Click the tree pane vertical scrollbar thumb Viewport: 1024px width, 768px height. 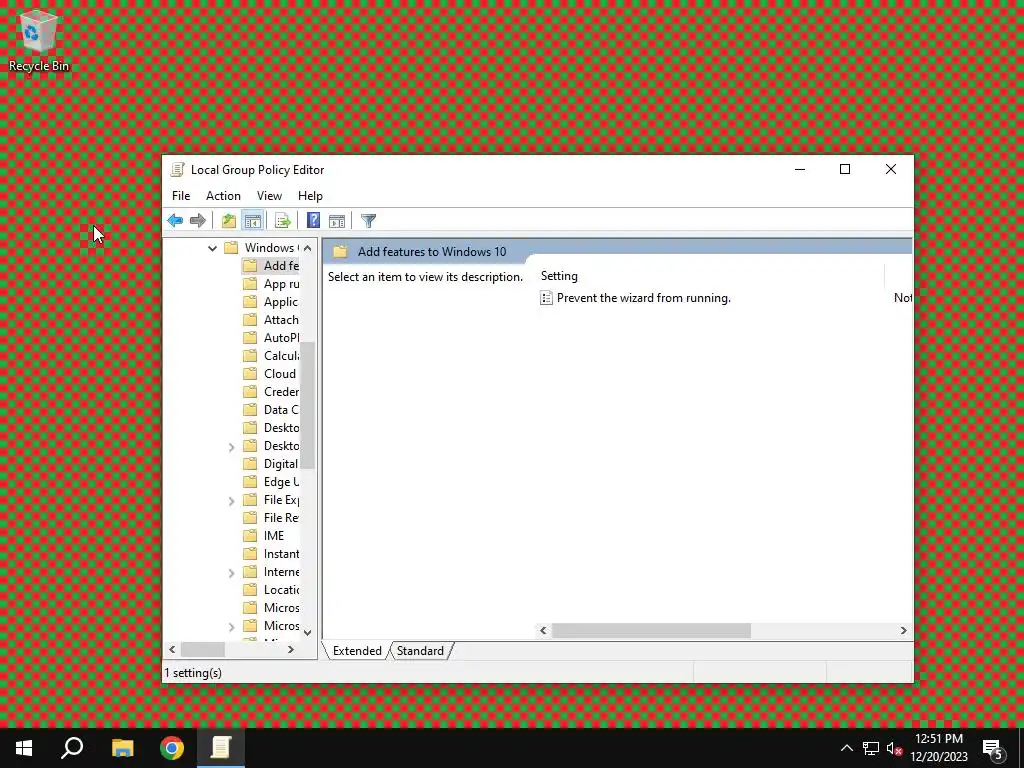pyautogui.click(x=308, y=405)
